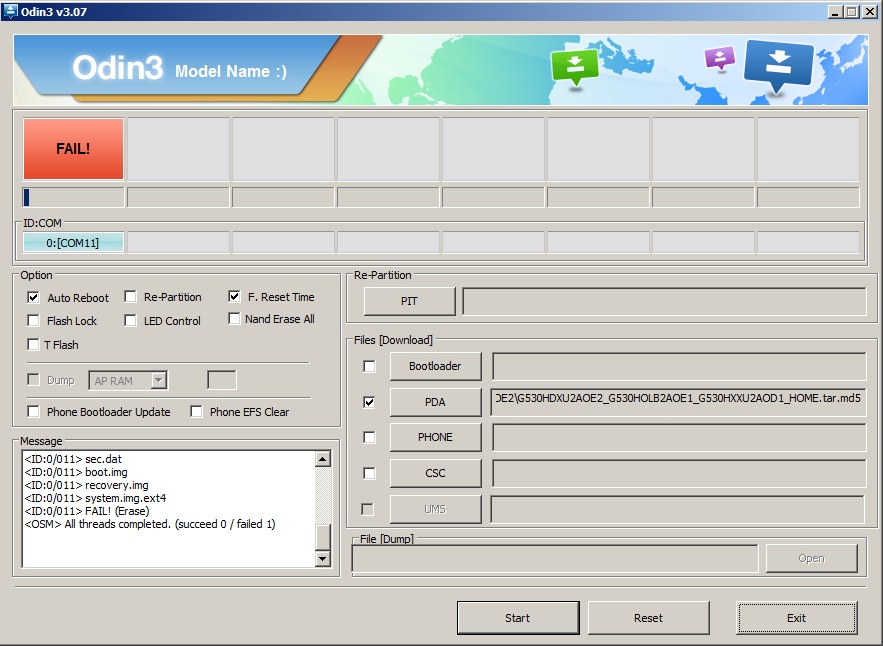Image resolution: width=883 pixels, height=646 pixels.
Task: Enable the Re-Partition checkbox
Action: point(131,297)
